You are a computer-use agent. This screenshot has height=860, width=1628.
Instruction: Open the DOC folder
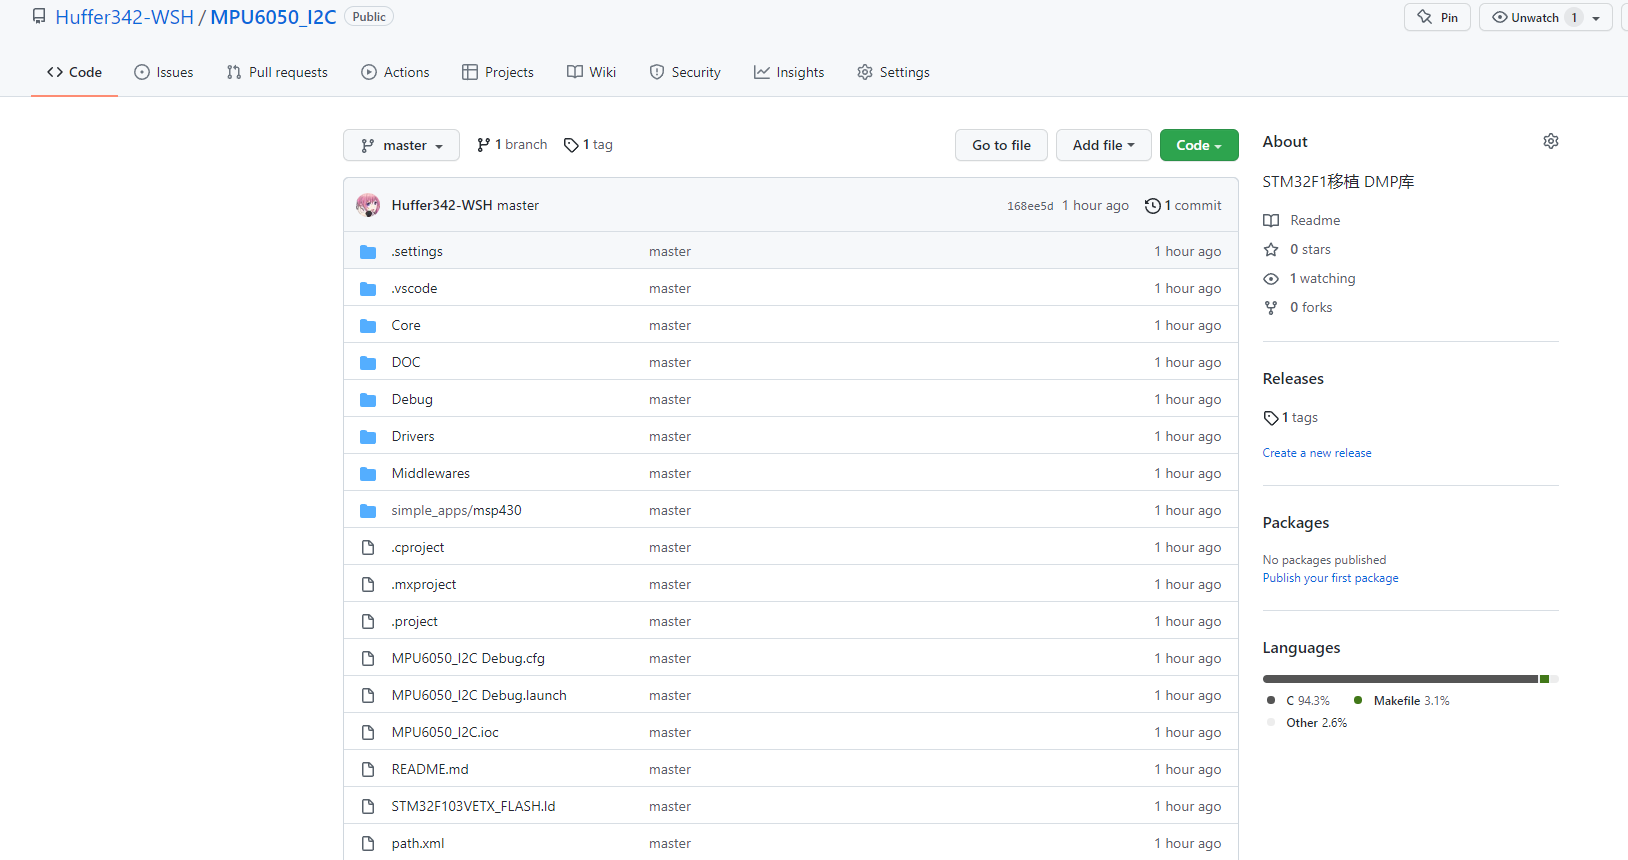click(406, 362)
